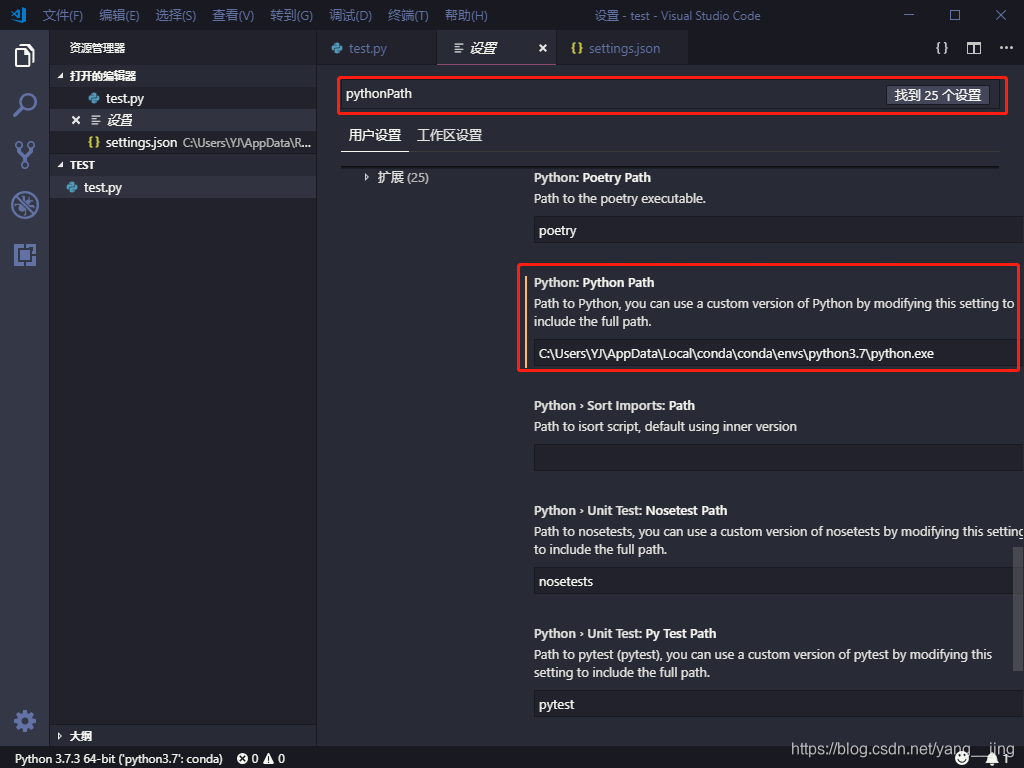Open the 文件(F) menu
1024x768 pixels.
tap(63, 16)
